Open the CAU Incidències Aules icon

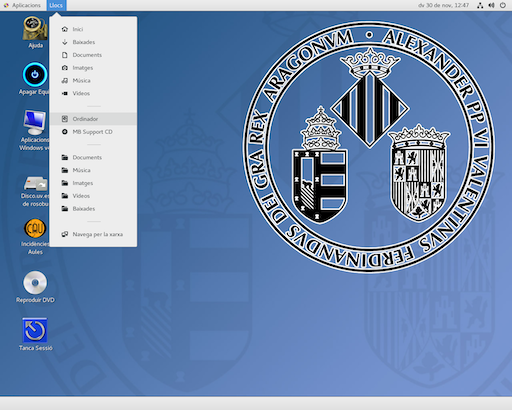point(35,229)
